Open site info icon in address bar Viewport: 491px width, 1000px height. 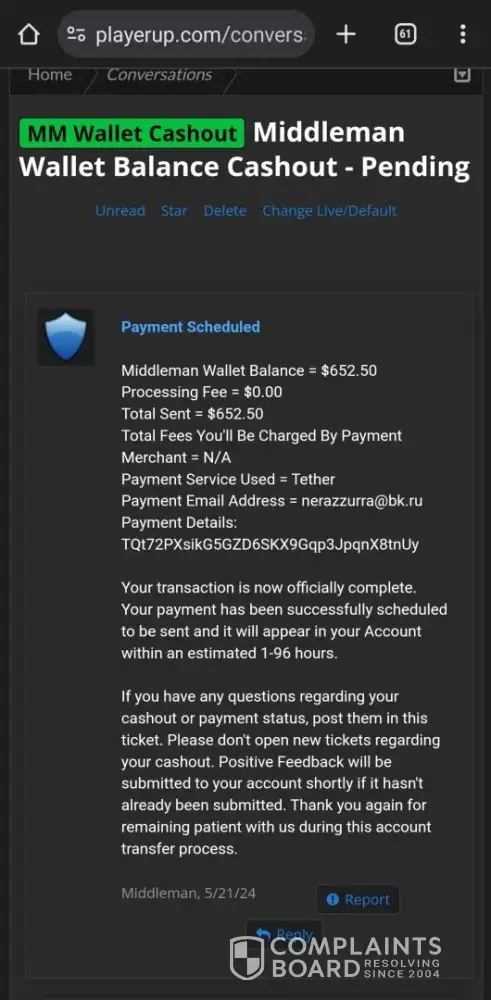[x=77, y=34]
